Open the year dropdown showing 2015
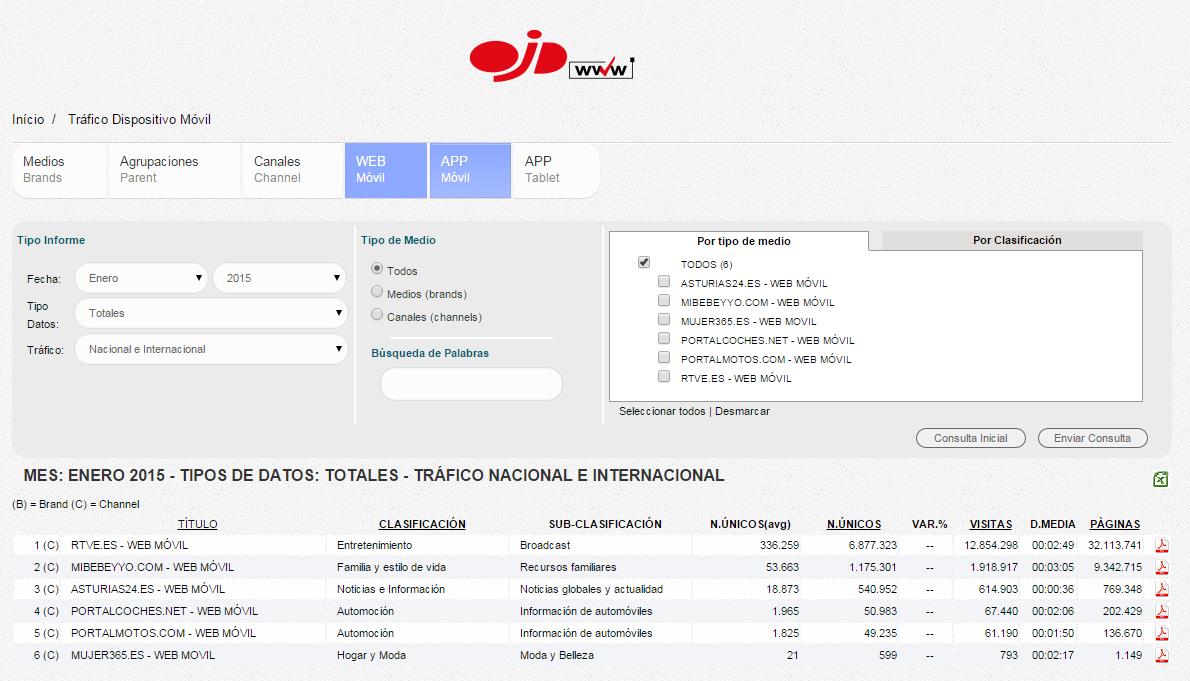 tap(279, 278)
